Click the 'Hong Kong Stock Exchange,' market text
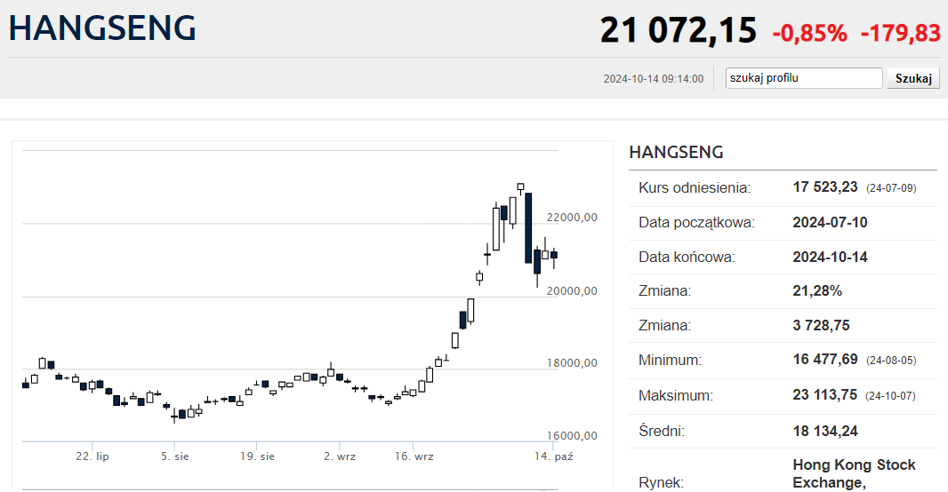This screenshot has width=948, height=492. (854, 474)
